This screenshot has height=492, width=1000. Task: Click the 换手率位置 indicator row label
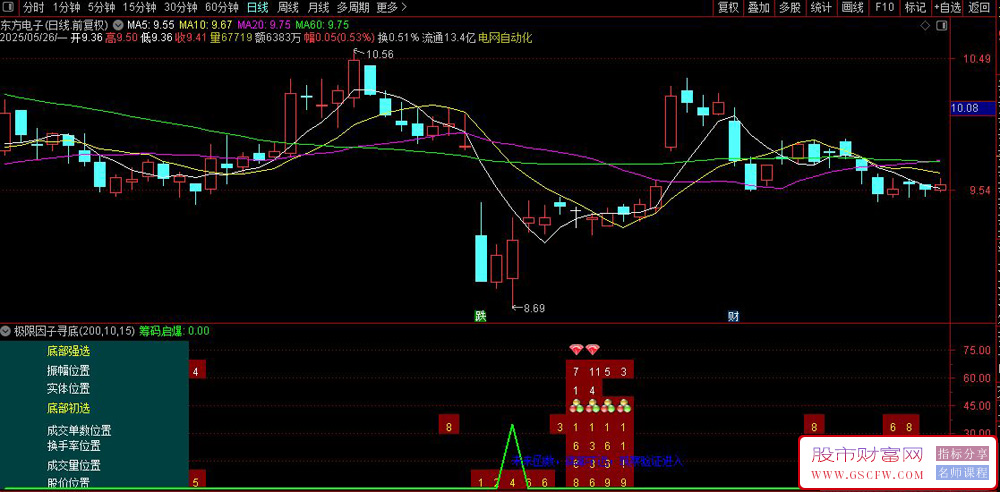click(73, 445)
